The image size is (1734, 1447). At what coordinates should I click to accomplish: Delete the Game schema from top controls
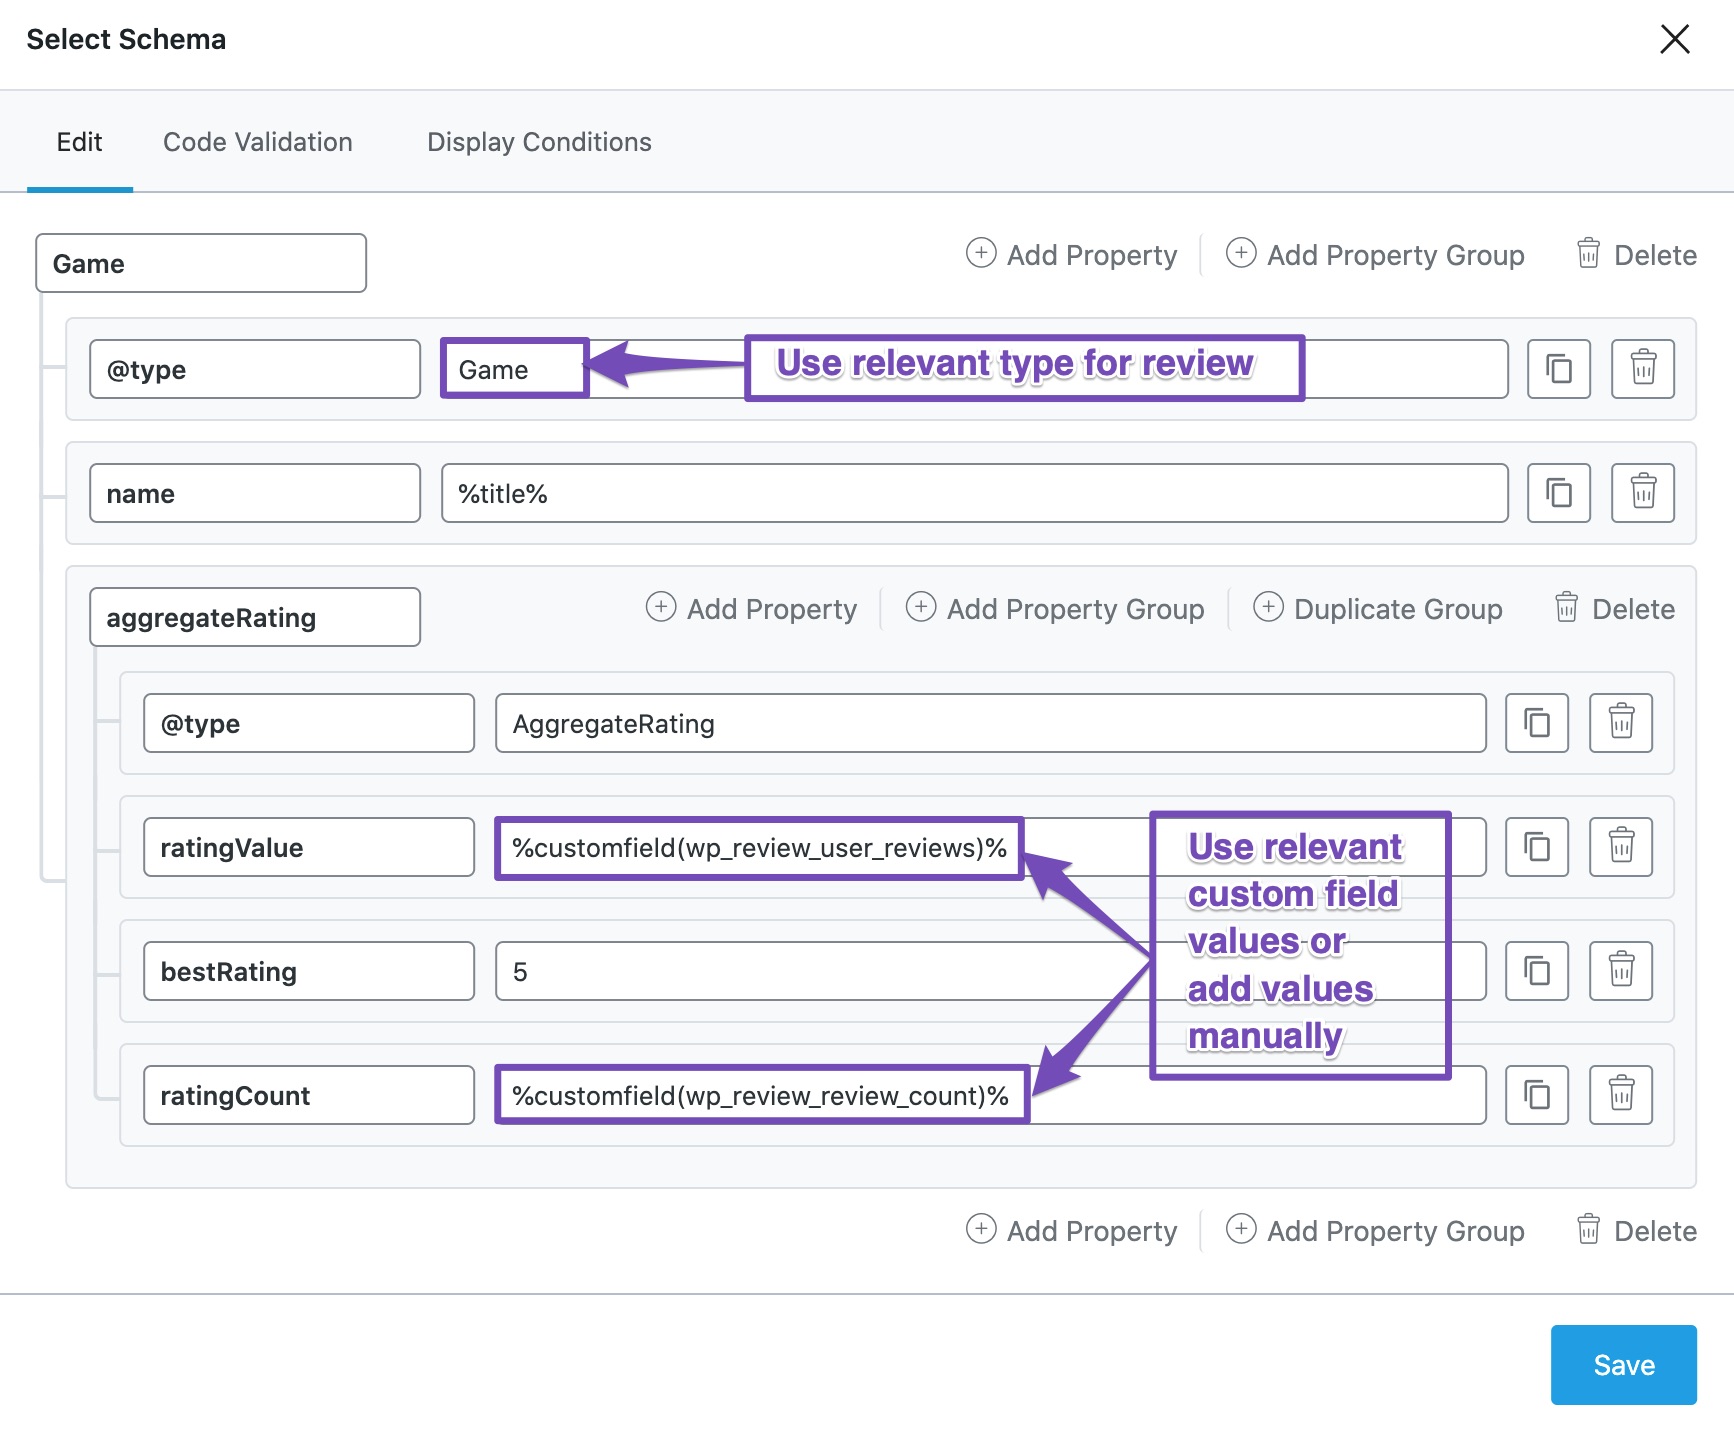[1636, 255]
